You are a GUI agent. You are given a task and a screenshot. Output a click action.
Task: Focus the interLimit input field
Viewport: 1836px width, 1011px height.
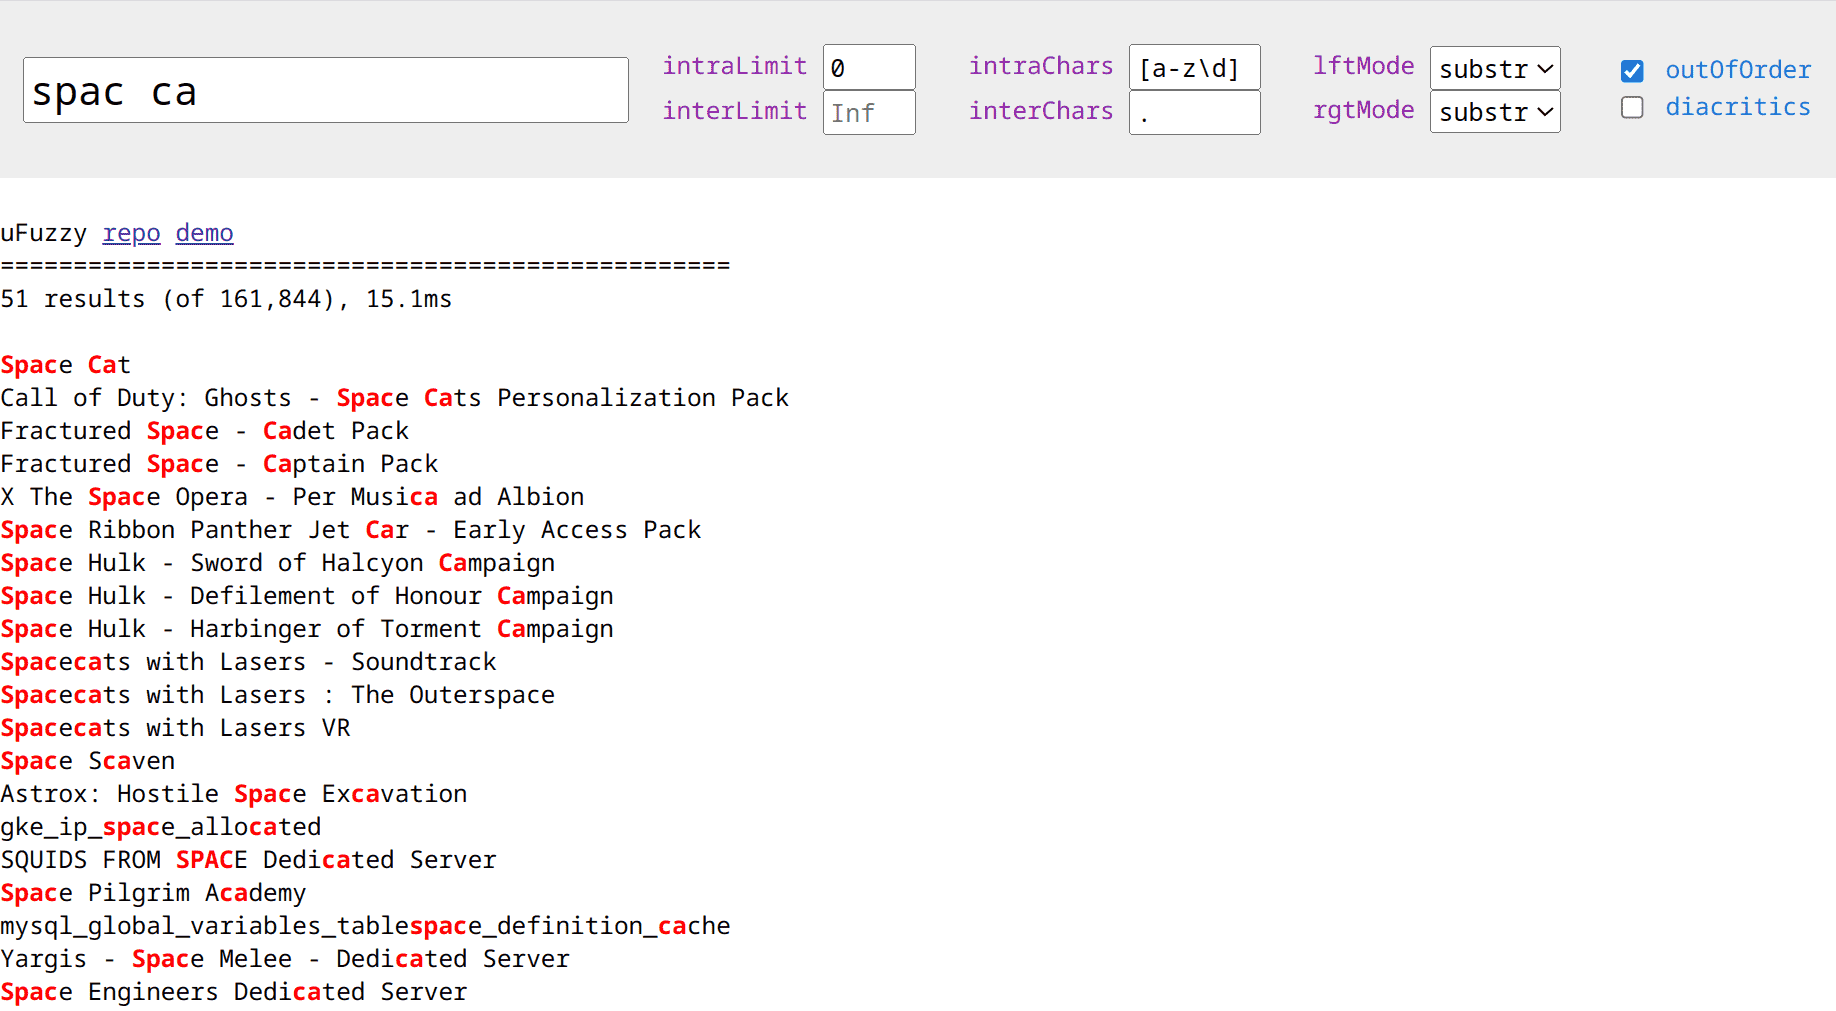(869, 112)
